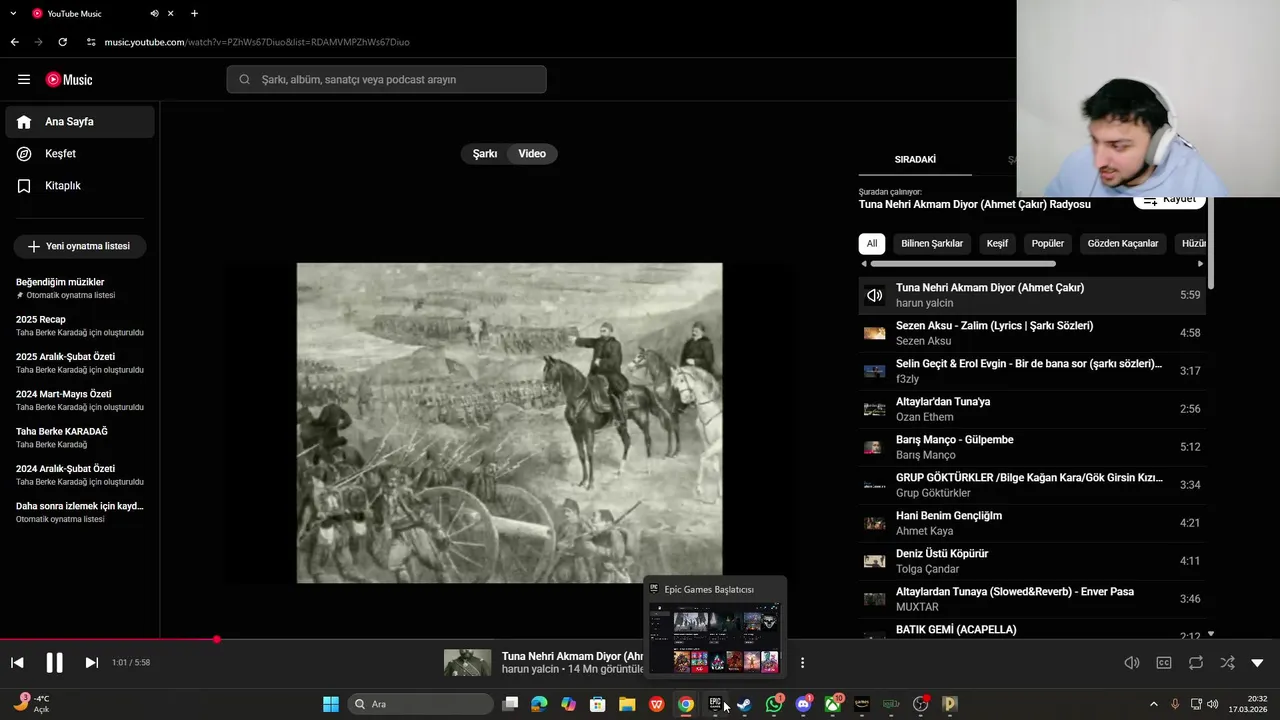1280x720 pixels.
Task: Switch to Şarkı mode
Action: click(x=485, y=154)
